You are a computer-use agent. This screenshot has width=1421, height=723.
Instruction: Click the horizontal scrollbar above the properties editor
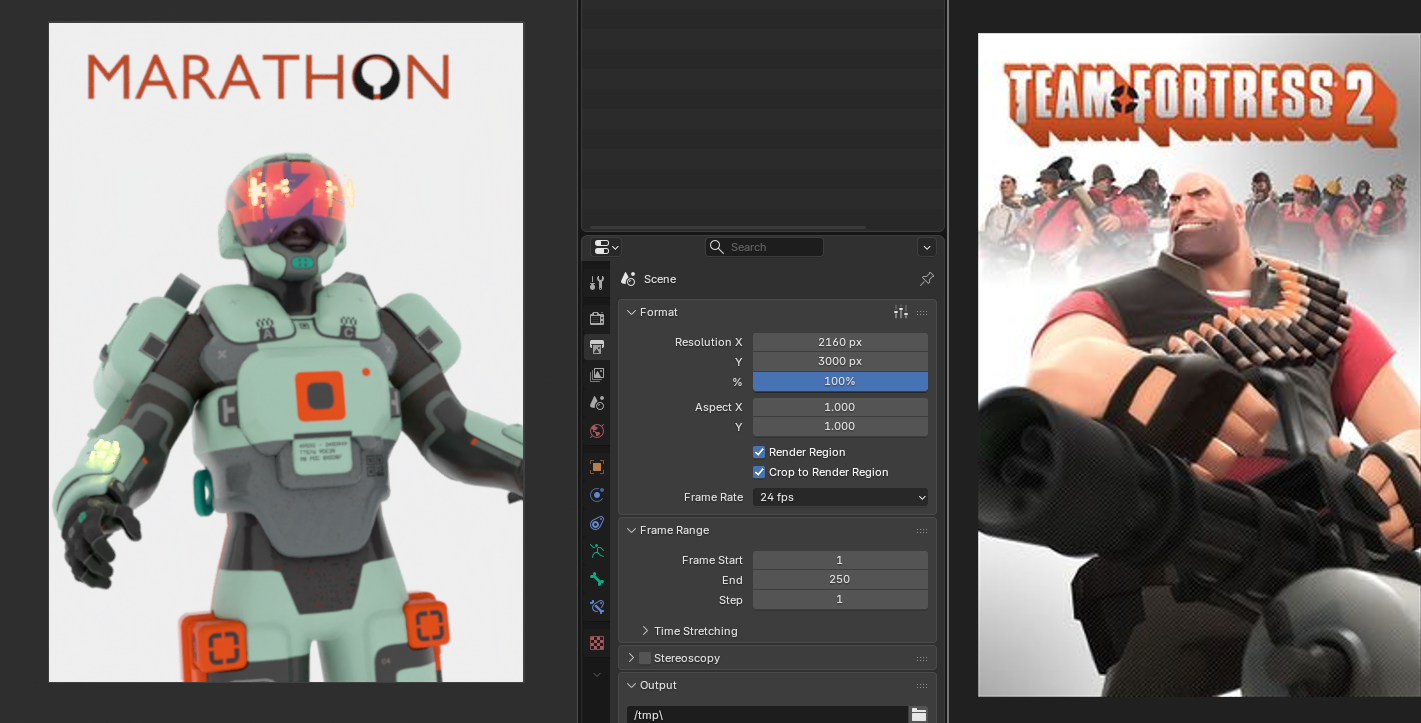tap(727, 228)
